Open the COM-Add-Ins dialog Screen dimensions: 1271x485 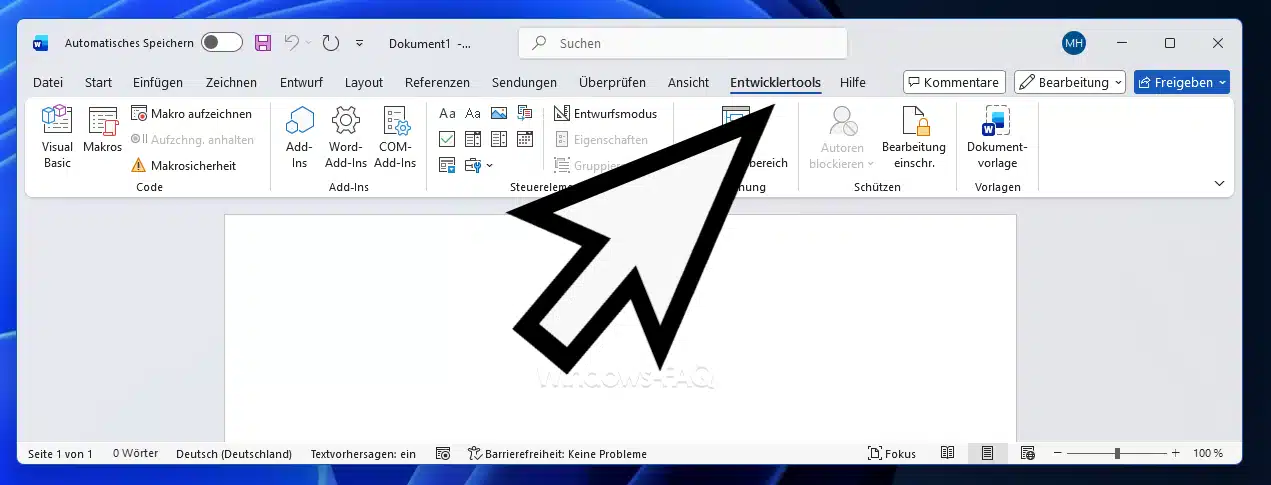[395, 137]
